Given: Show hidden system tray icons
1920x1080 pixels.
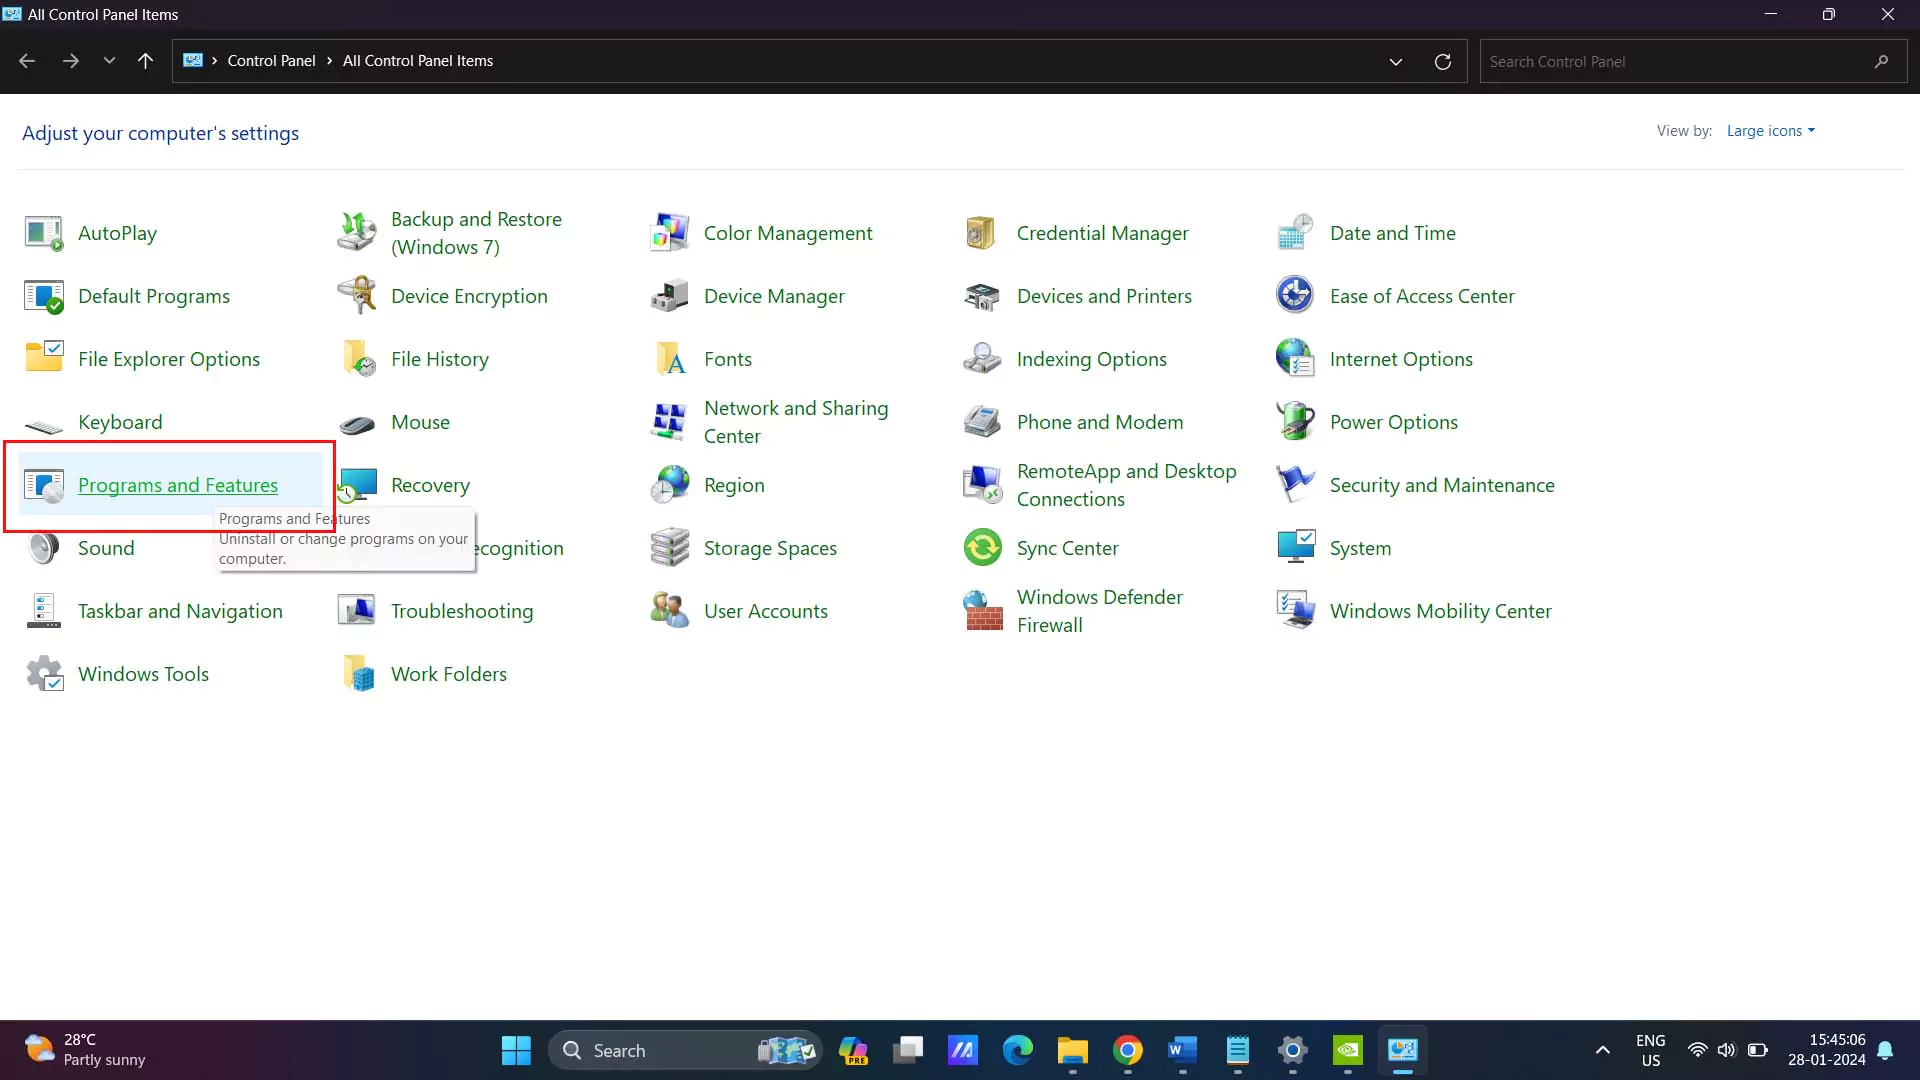Looking at the screenshot, I should click(1602, 1050).
